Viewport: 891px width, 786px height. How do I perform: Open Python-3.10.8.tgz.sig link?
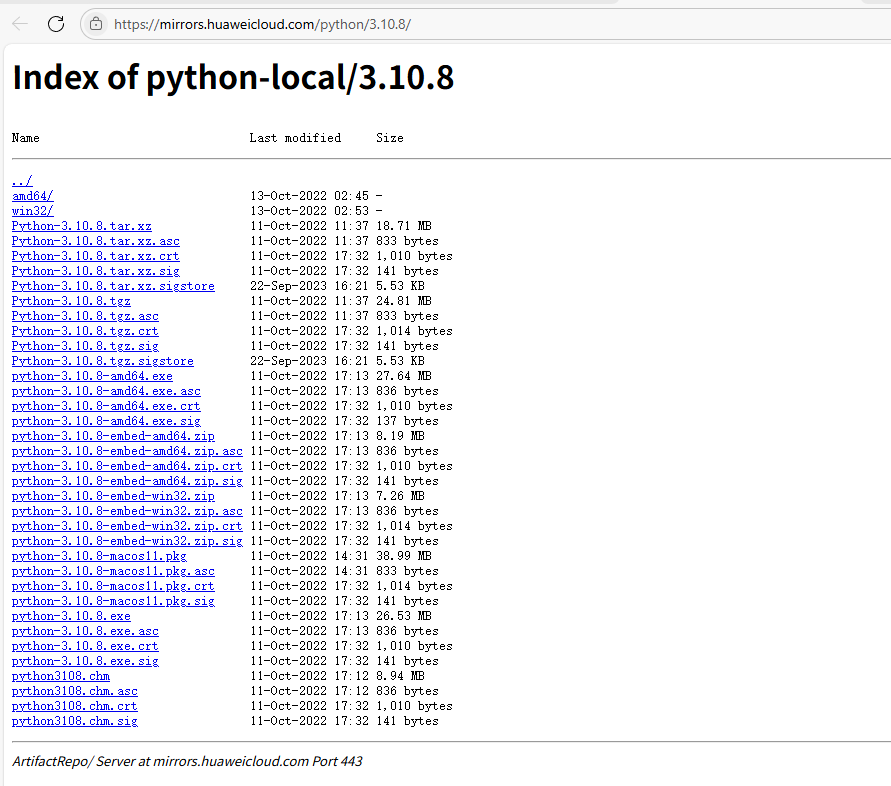click(x=85, y=346)
